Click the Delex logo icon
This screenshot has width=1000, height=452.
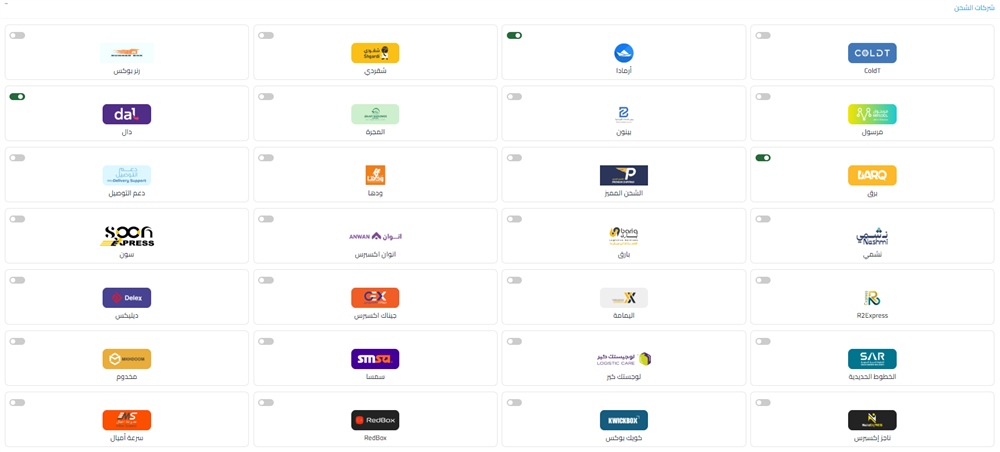point(127,297)
